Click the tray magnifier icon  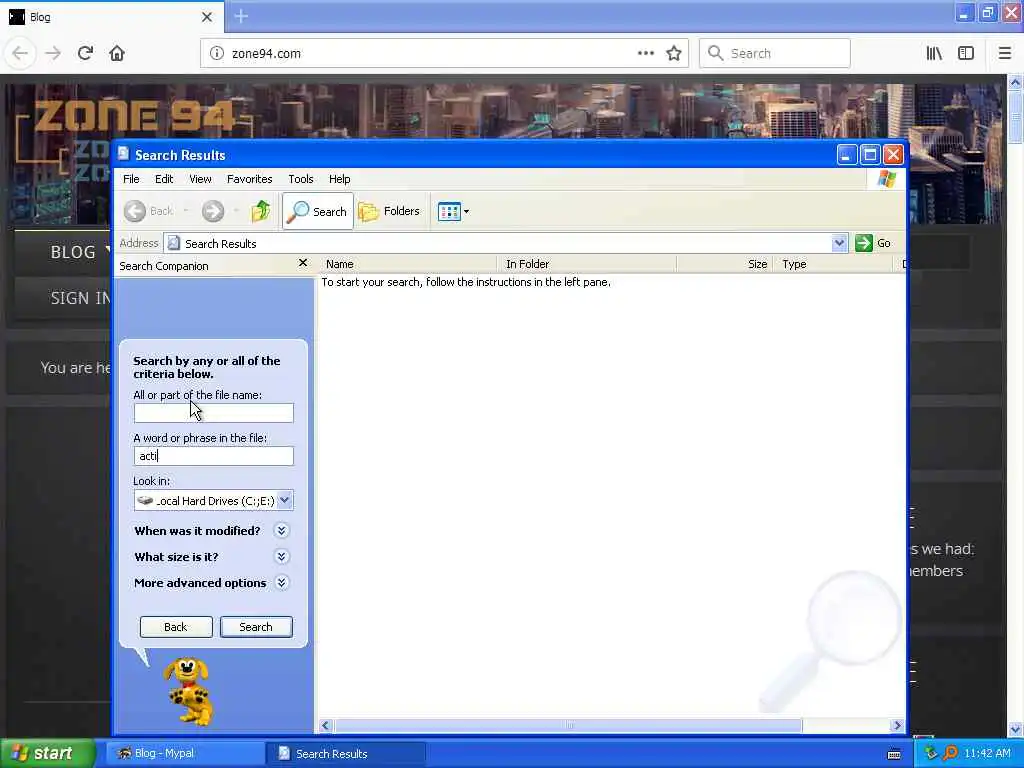(950, 753)
